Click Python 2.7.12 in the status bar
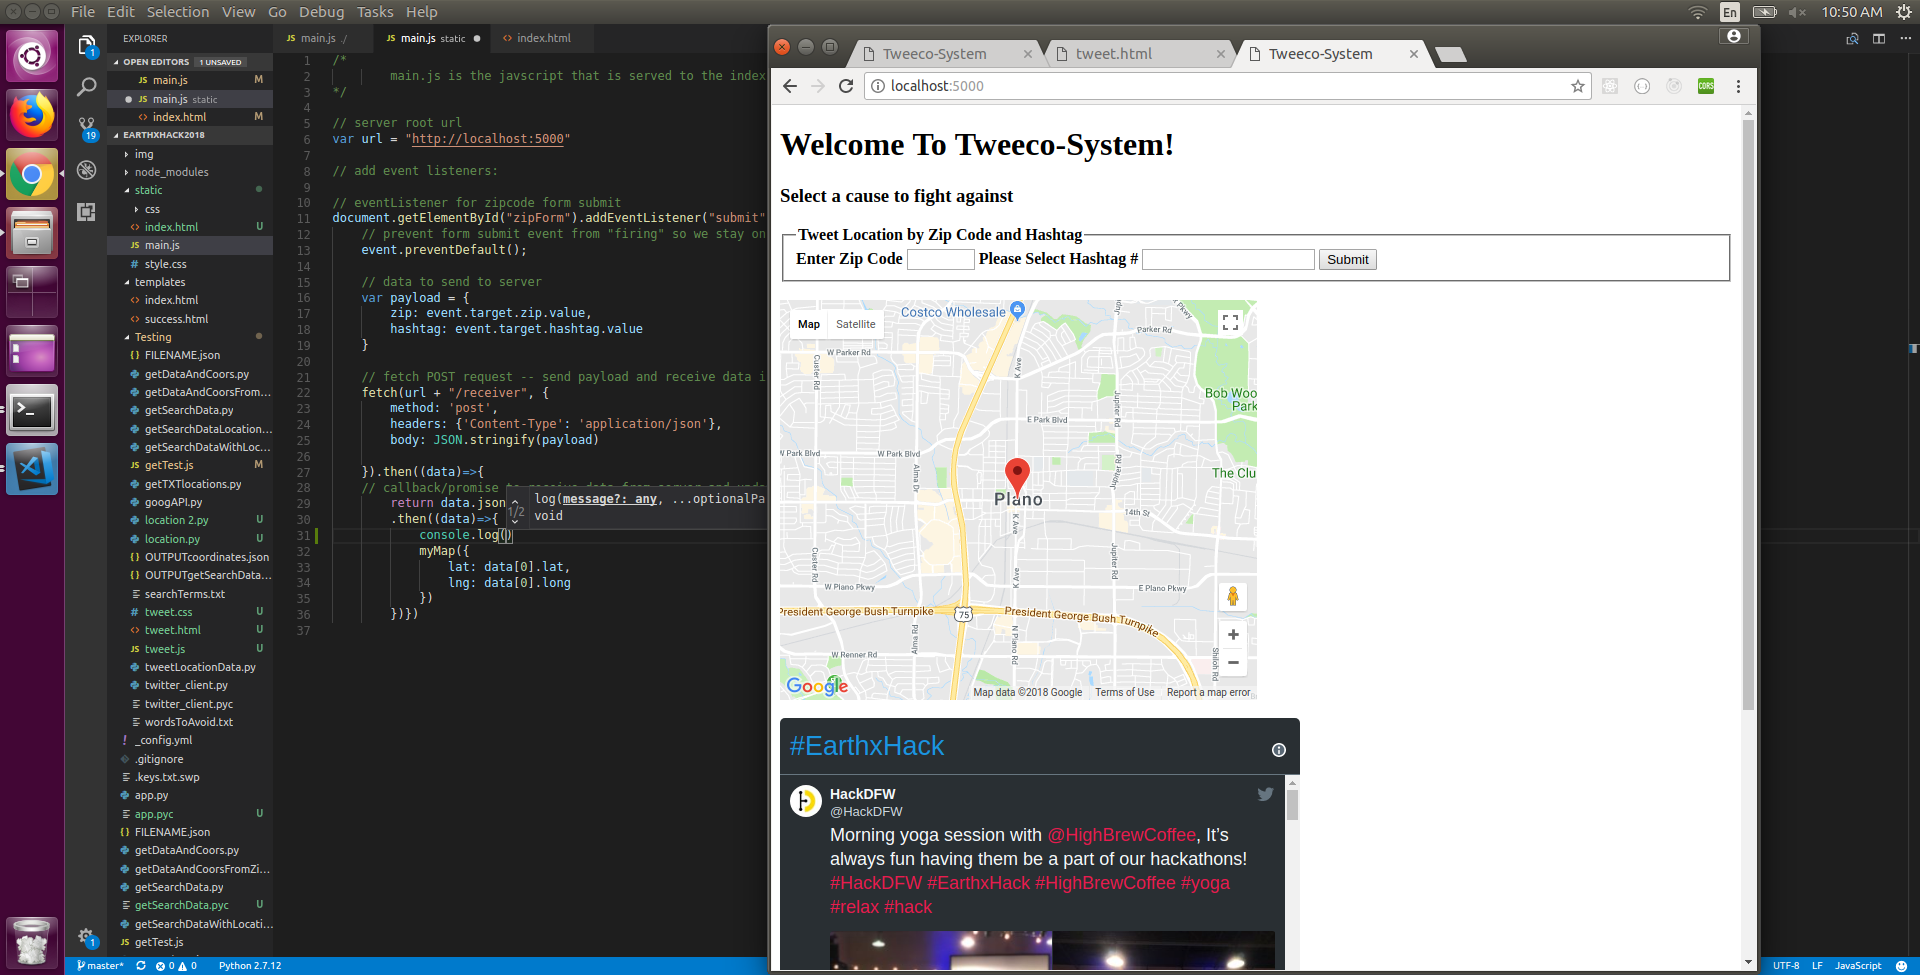The width and height of the screenshot is (1920, 975). click(x=250, y=966)
